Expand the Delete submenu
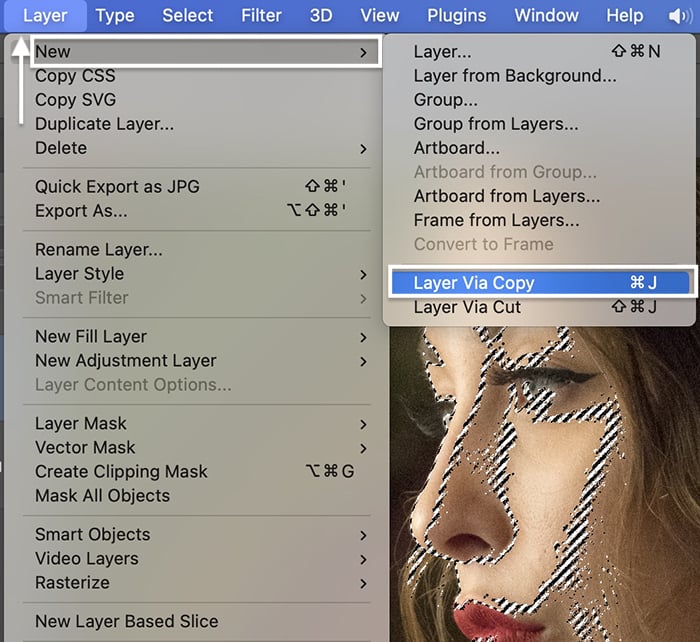This screenshot has height=642, width=700. coord(196,148)
